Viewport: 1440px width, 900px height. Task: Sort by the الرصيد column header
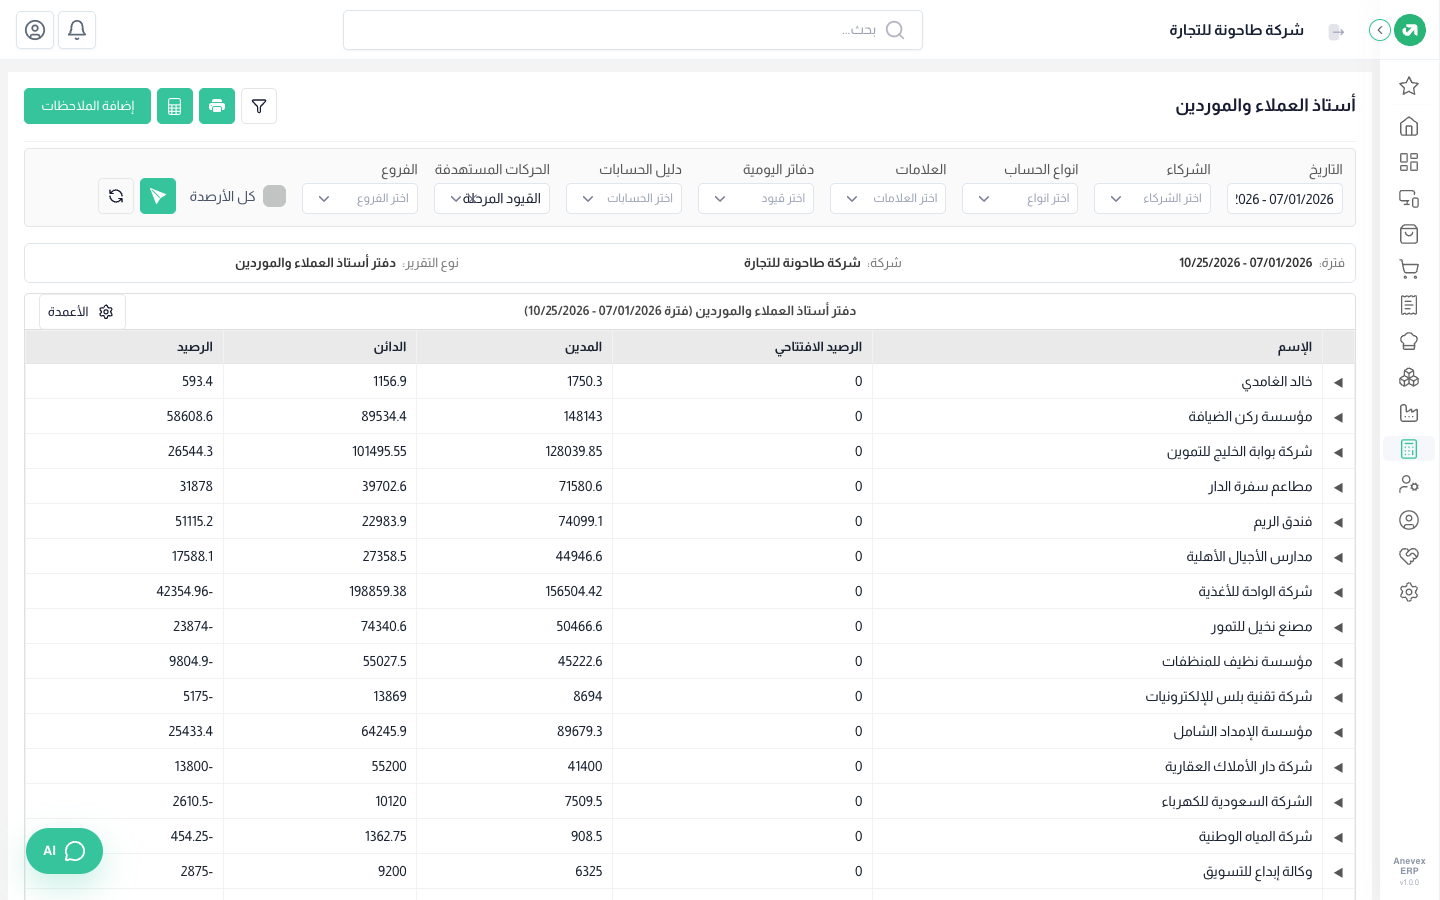[125, 347]
